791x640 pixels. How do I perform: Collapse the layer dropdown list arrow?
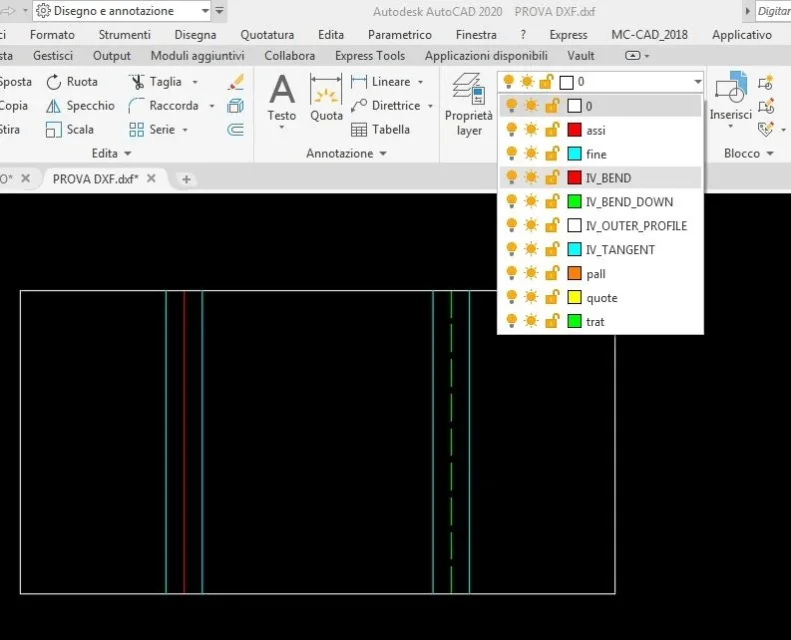point(698,81)
